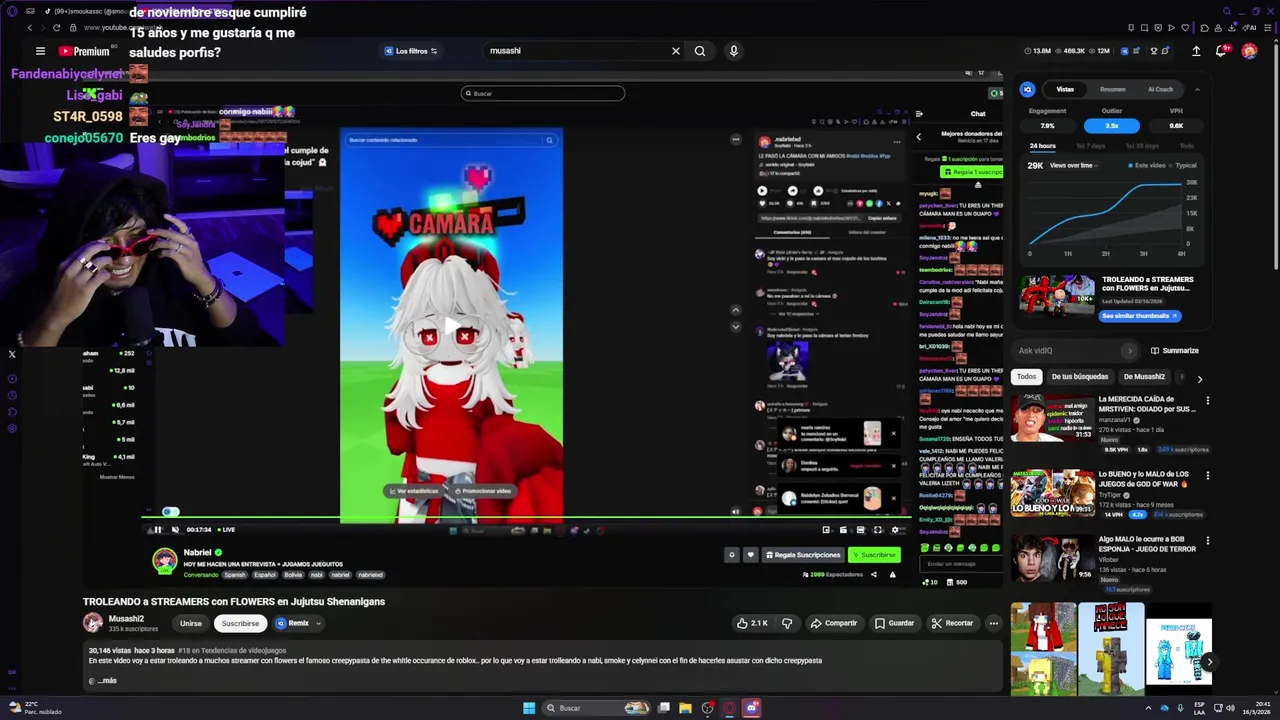This screenshot has width=1280, height=720.
Task: Dislike the video thumbs down
Action: tap(787, 623)
